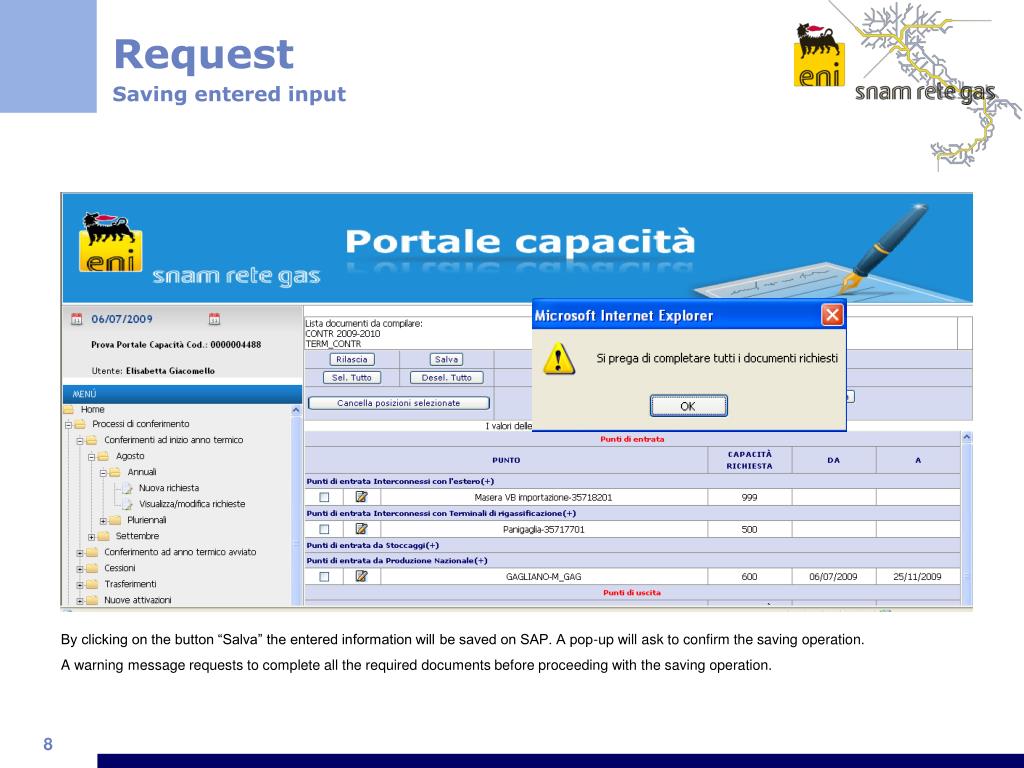Click the eni logo in portal banner
The width and height of the screenshot is (1024, 768).
(110, 243)
